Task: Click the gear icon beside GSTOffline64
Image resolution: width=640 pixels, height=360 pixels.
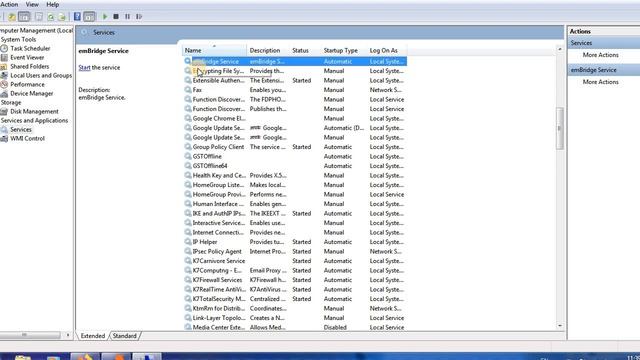Action: point(188,166)
